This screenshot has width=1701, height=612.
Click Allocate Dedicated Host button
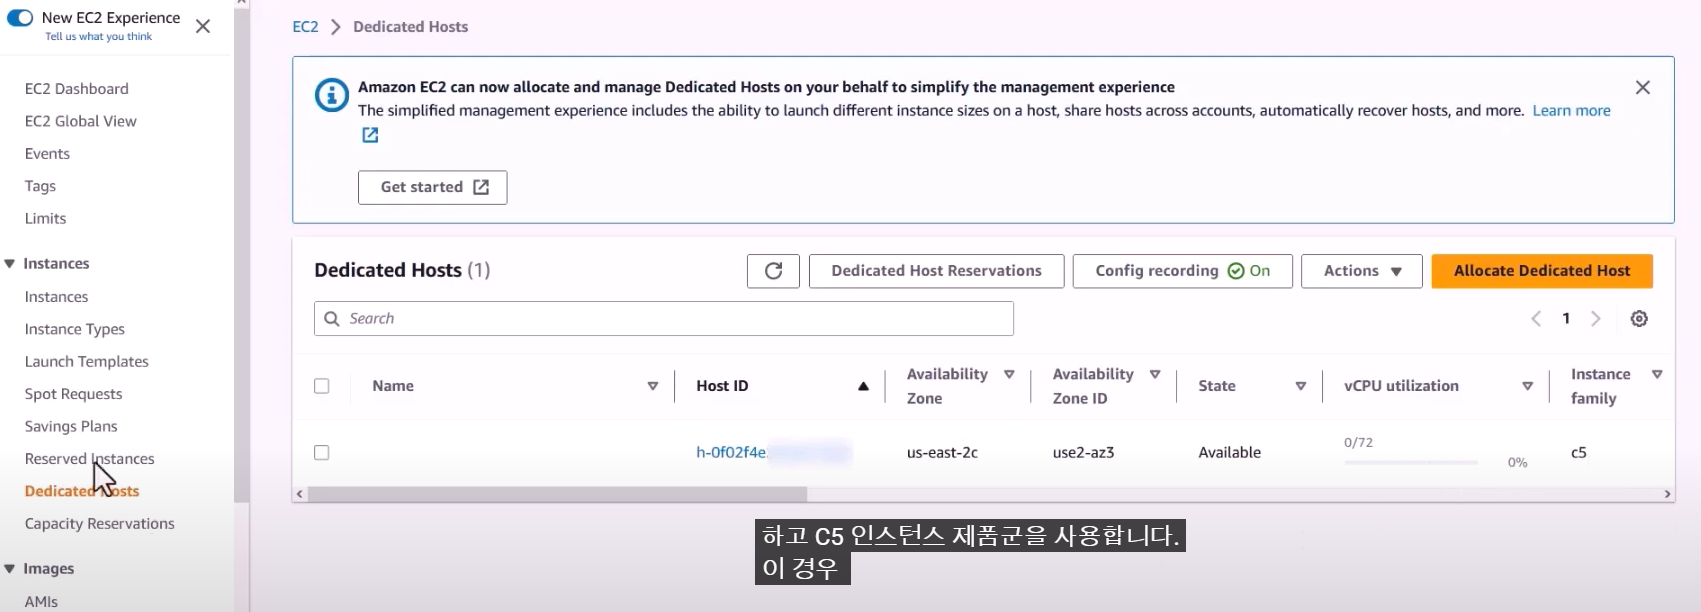pyautogui.click(x=1542, y=271)
